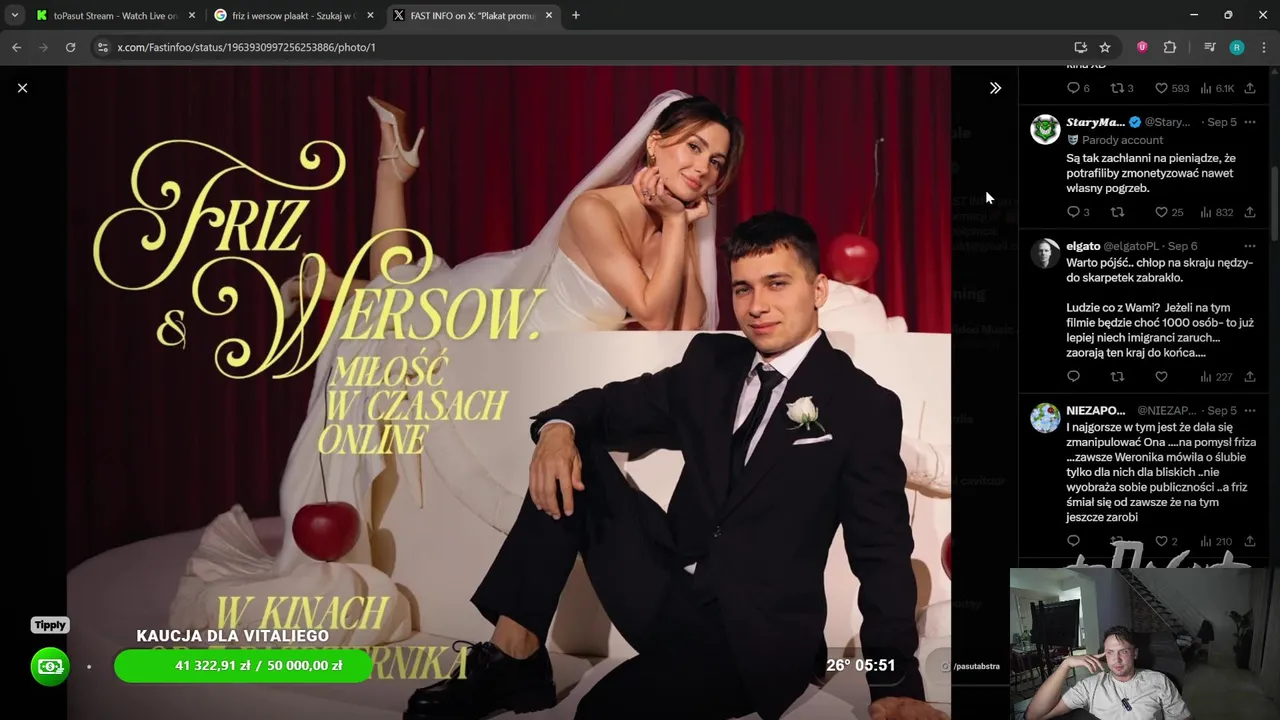Open the Sep 6 timestamp on elgato's tweet

(x=1182, y=246)
